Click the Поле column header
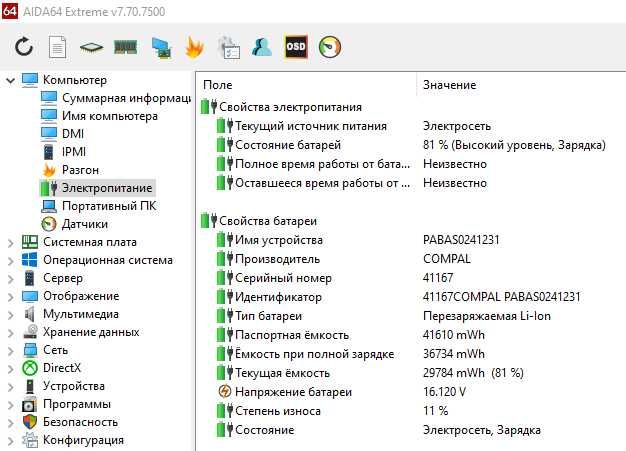This screenshot has width=626, height=451. 306,85
